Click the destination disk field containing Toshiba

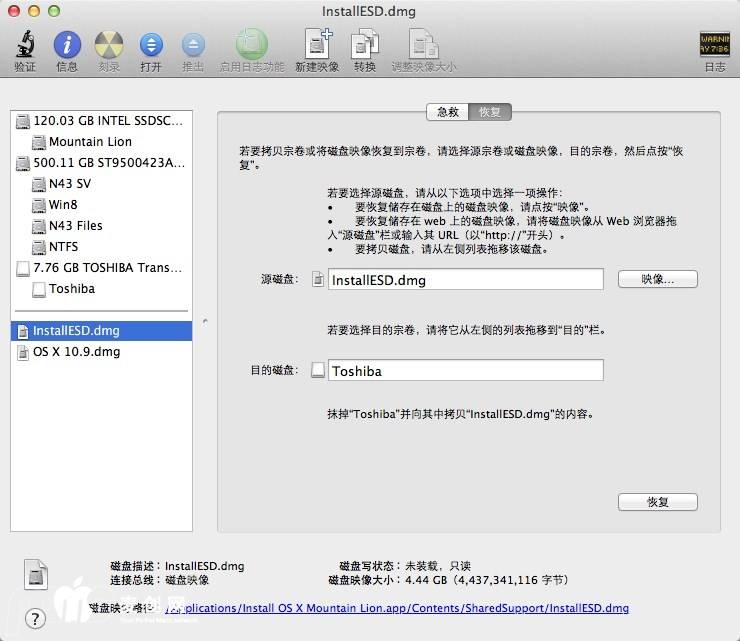point(465,371)
